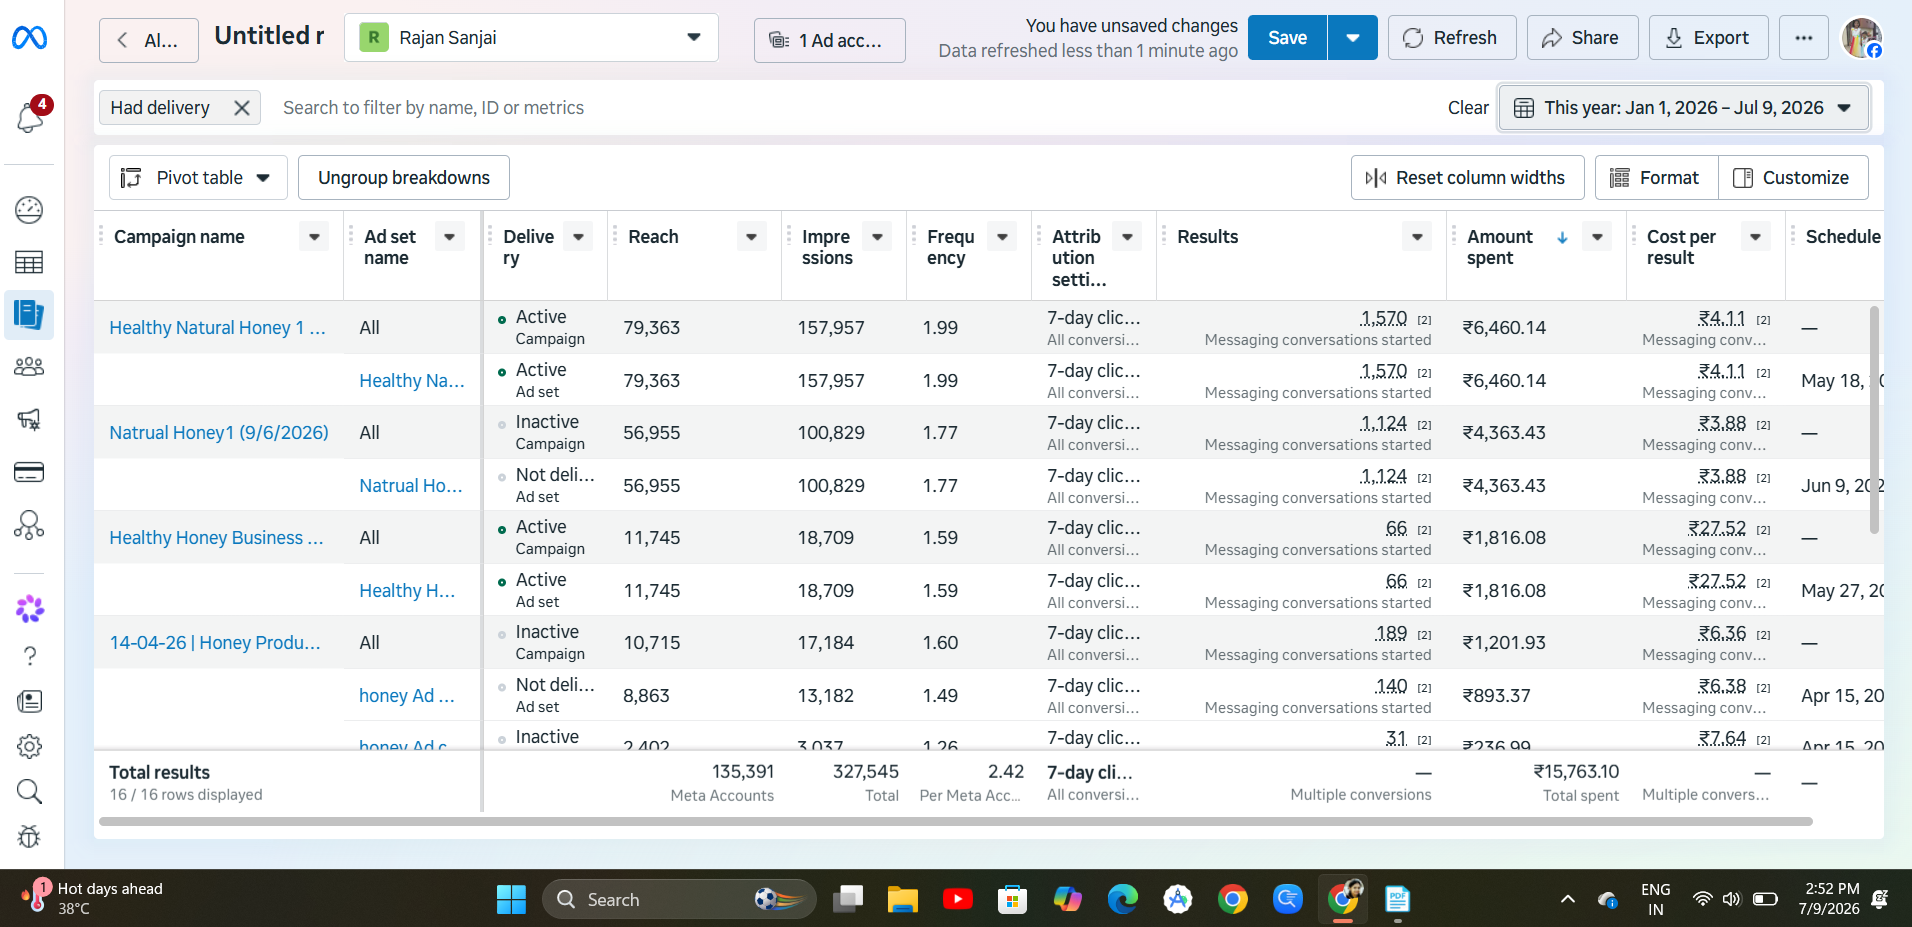The width and height of the screenshot is (1912, 927).
Task: Open Settings gear icon in sidebar
Action: click(x=30, y=747)
